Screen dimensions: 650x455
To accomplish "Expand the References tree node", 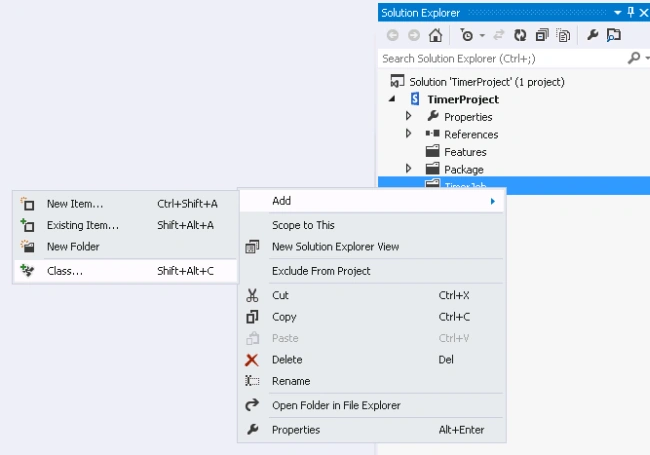I will coord(409,133).
